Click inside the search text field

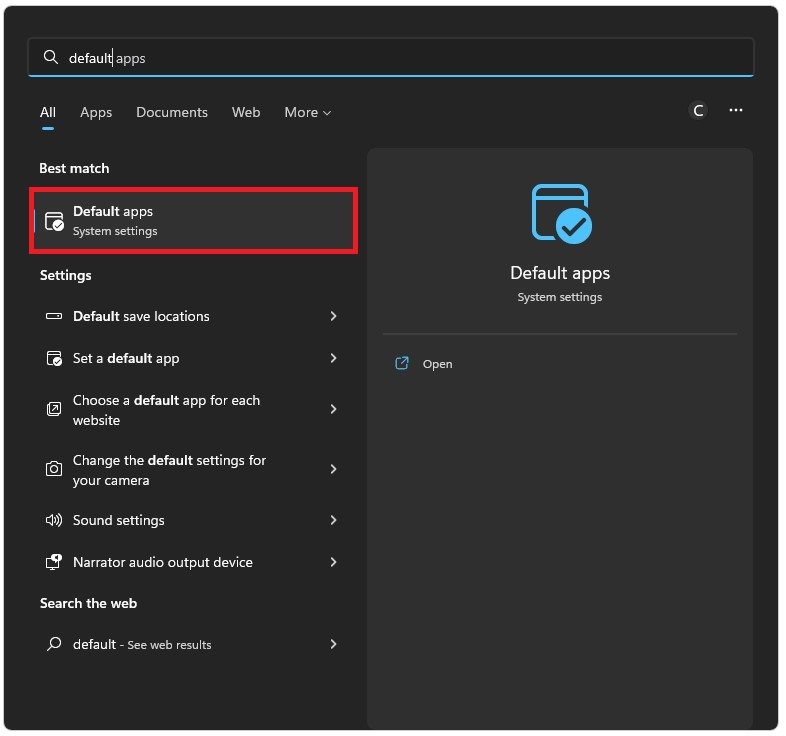coord(400,58)
